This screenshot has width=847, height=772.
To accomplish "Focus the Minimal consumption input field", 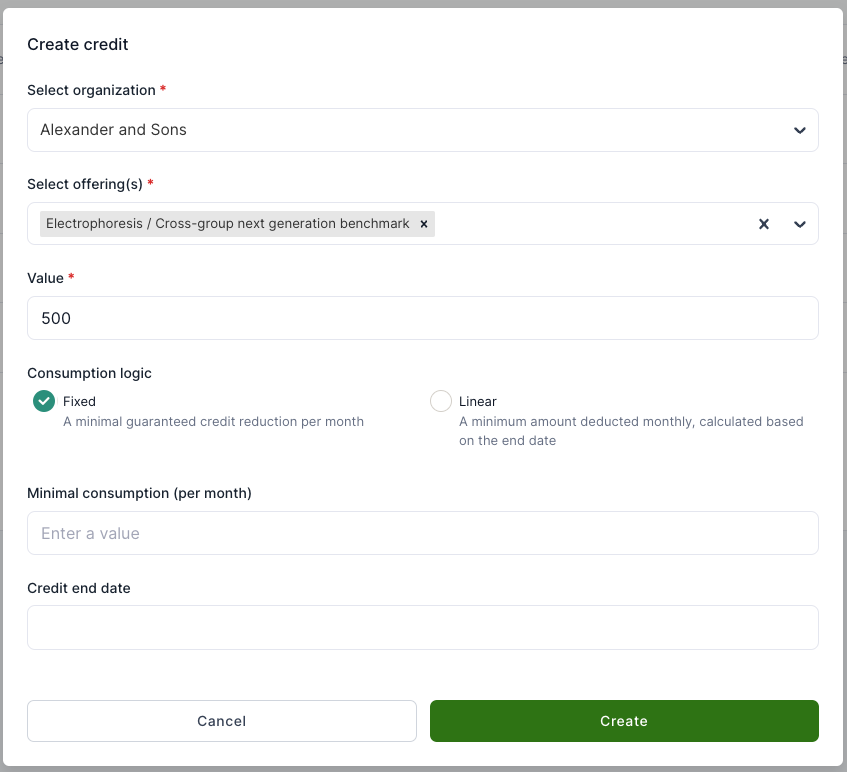I will [x=422, y=533].
